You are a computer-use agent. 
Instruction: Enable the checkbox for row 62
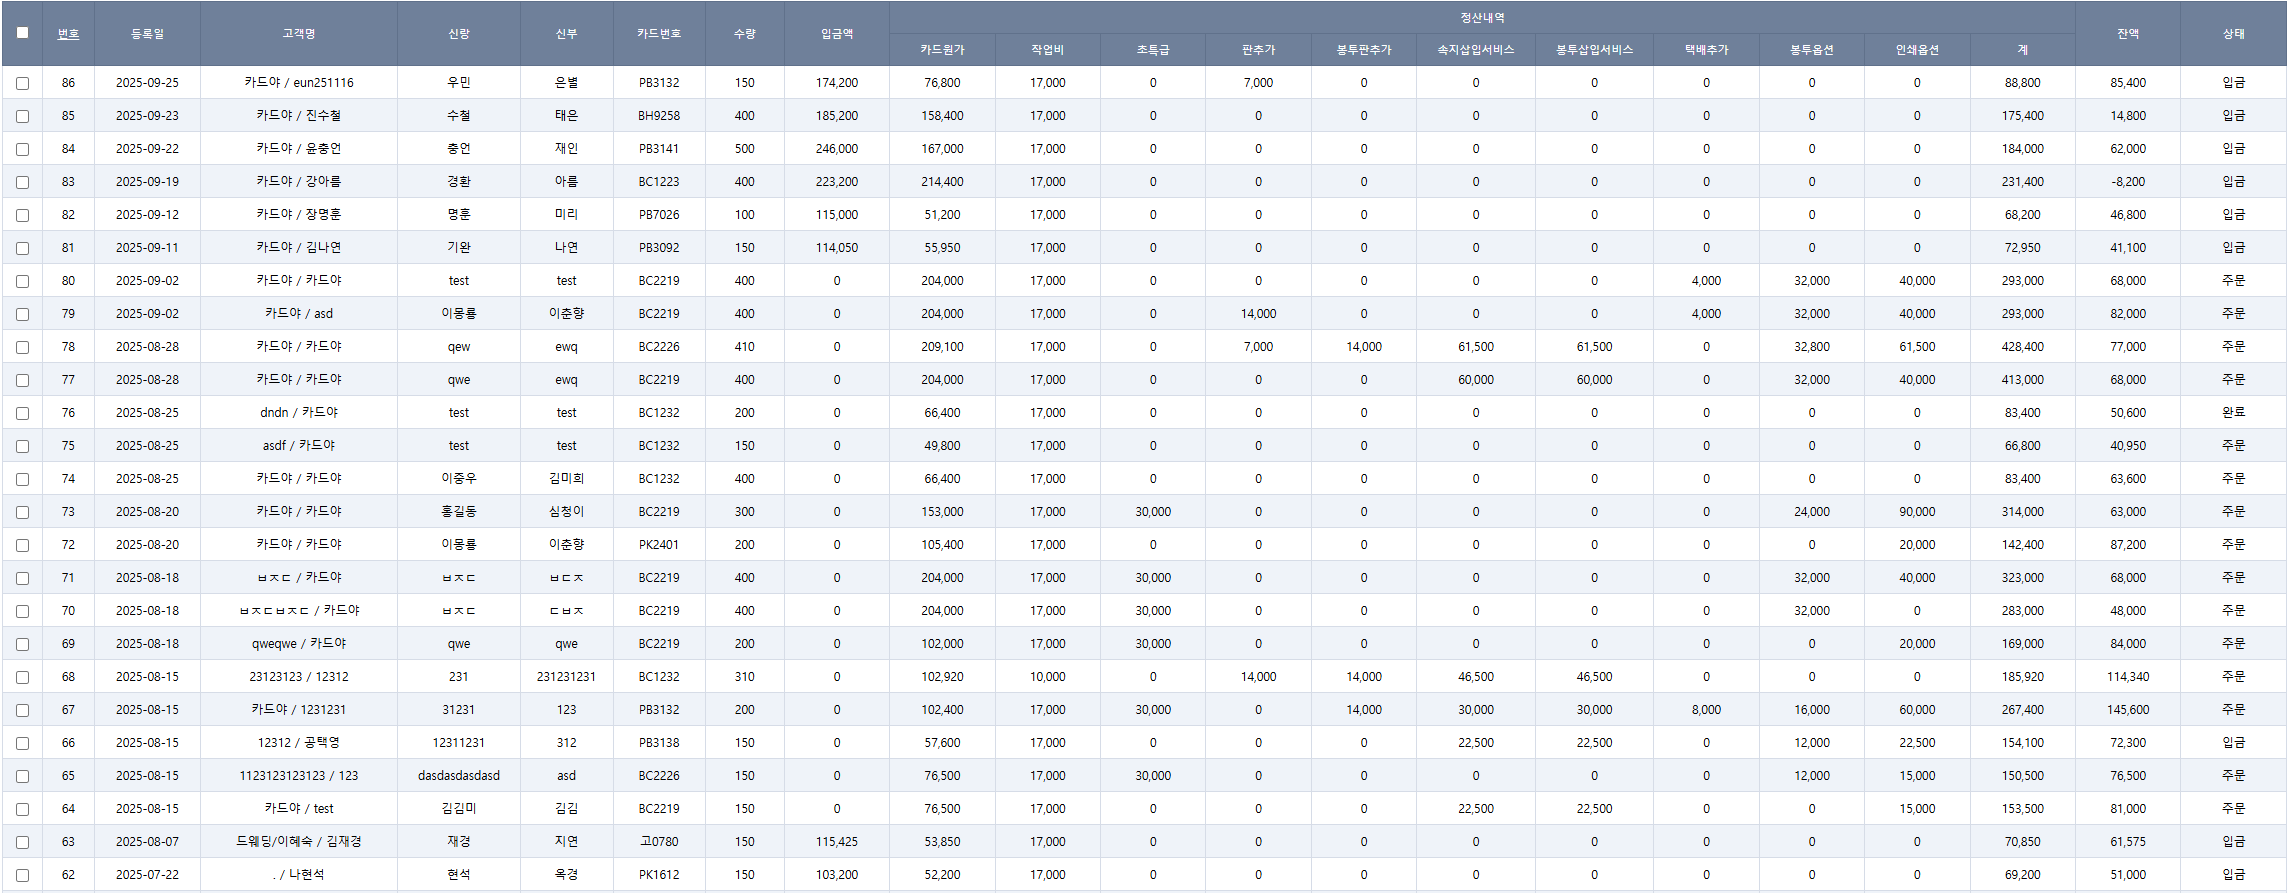tap(22, 875)
